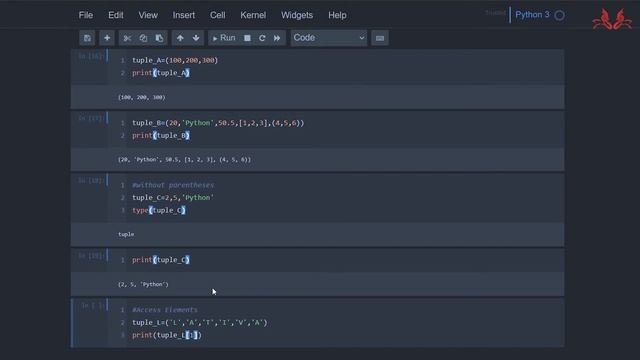Click the comment #Access Elements

(x=165, y=310)
